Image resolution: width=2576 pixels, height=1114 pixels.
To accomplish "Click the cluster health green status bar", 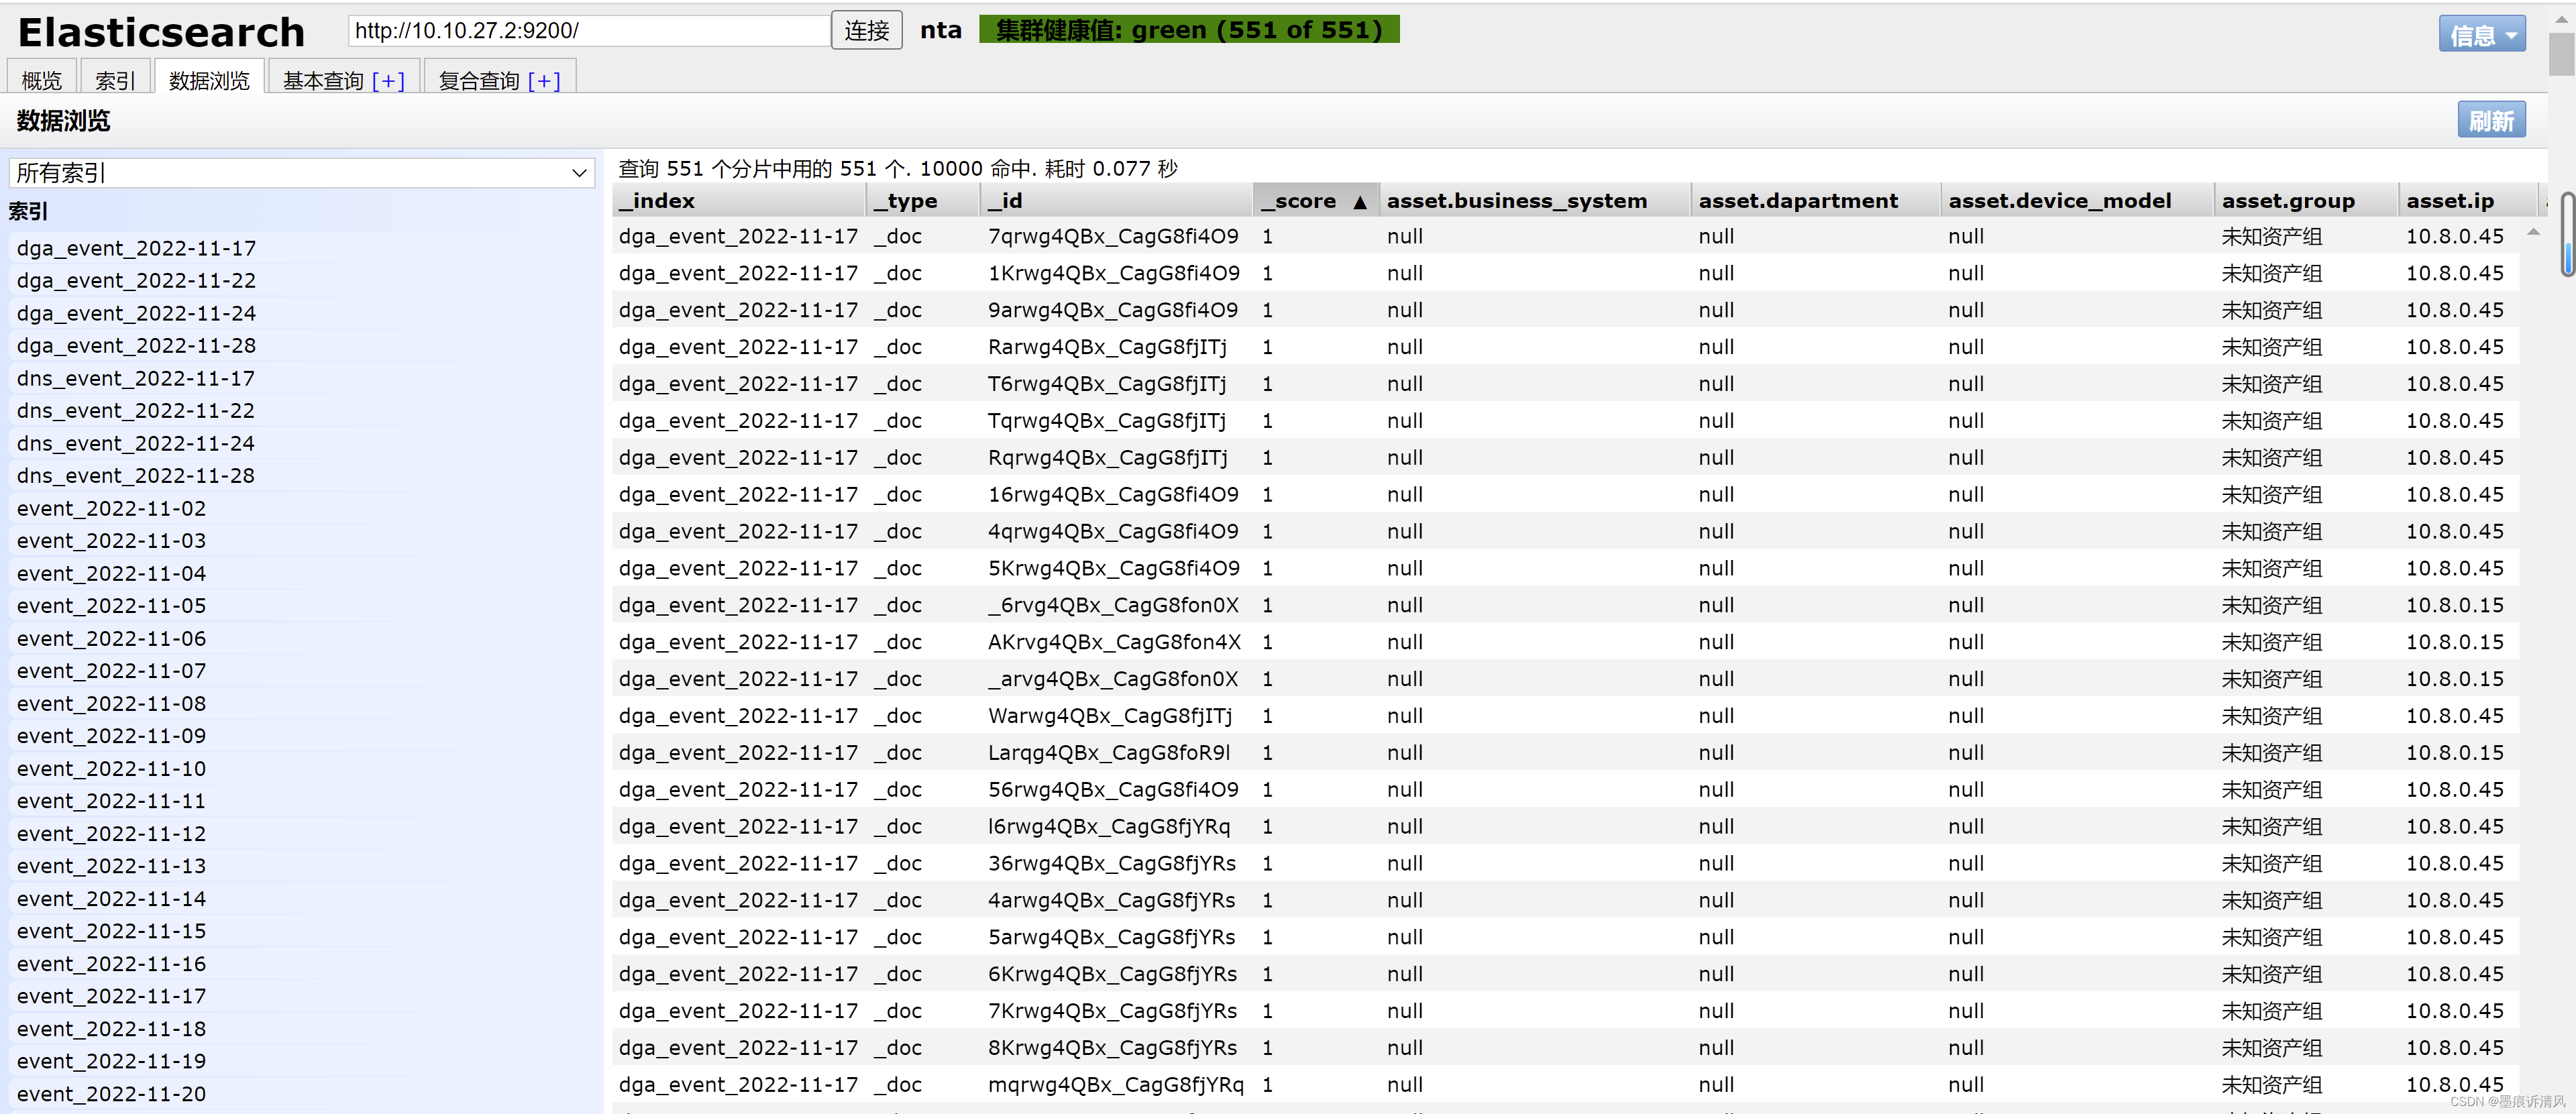I will click(1189, 30).
